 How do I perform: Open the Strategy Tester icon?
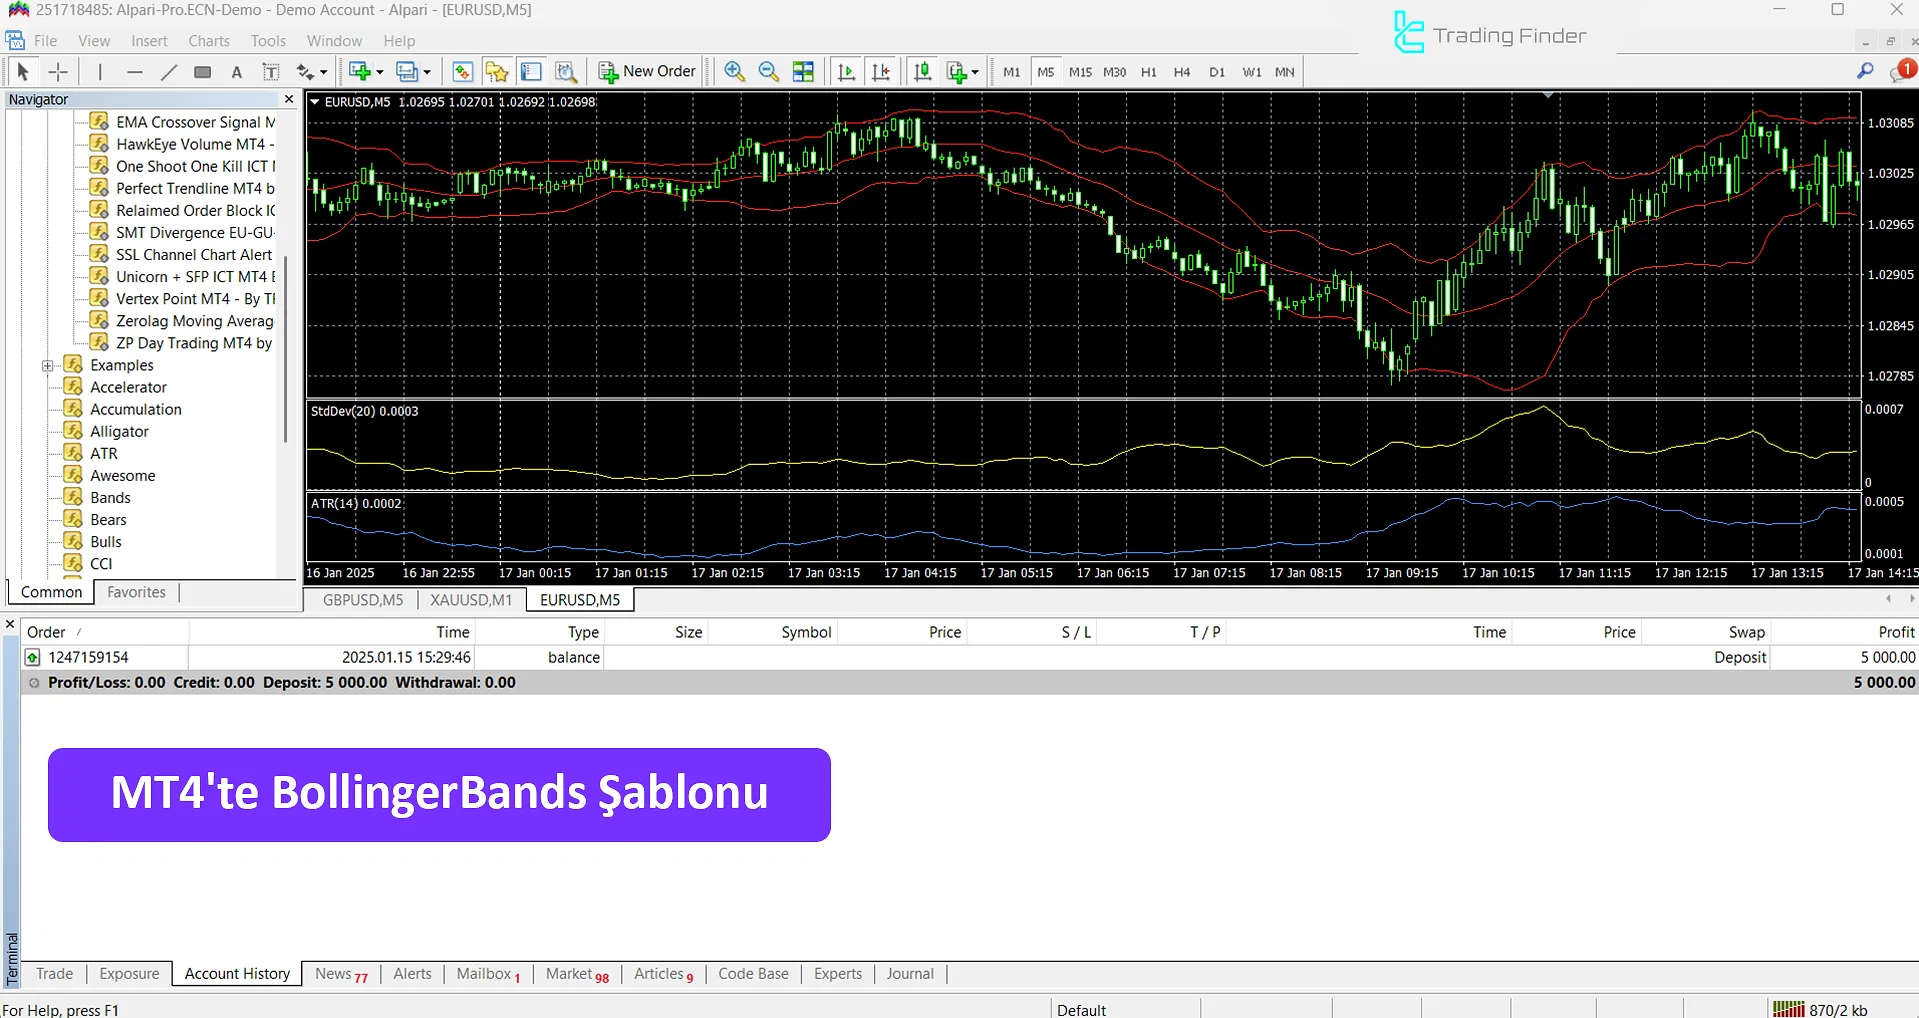click(566, 72)
